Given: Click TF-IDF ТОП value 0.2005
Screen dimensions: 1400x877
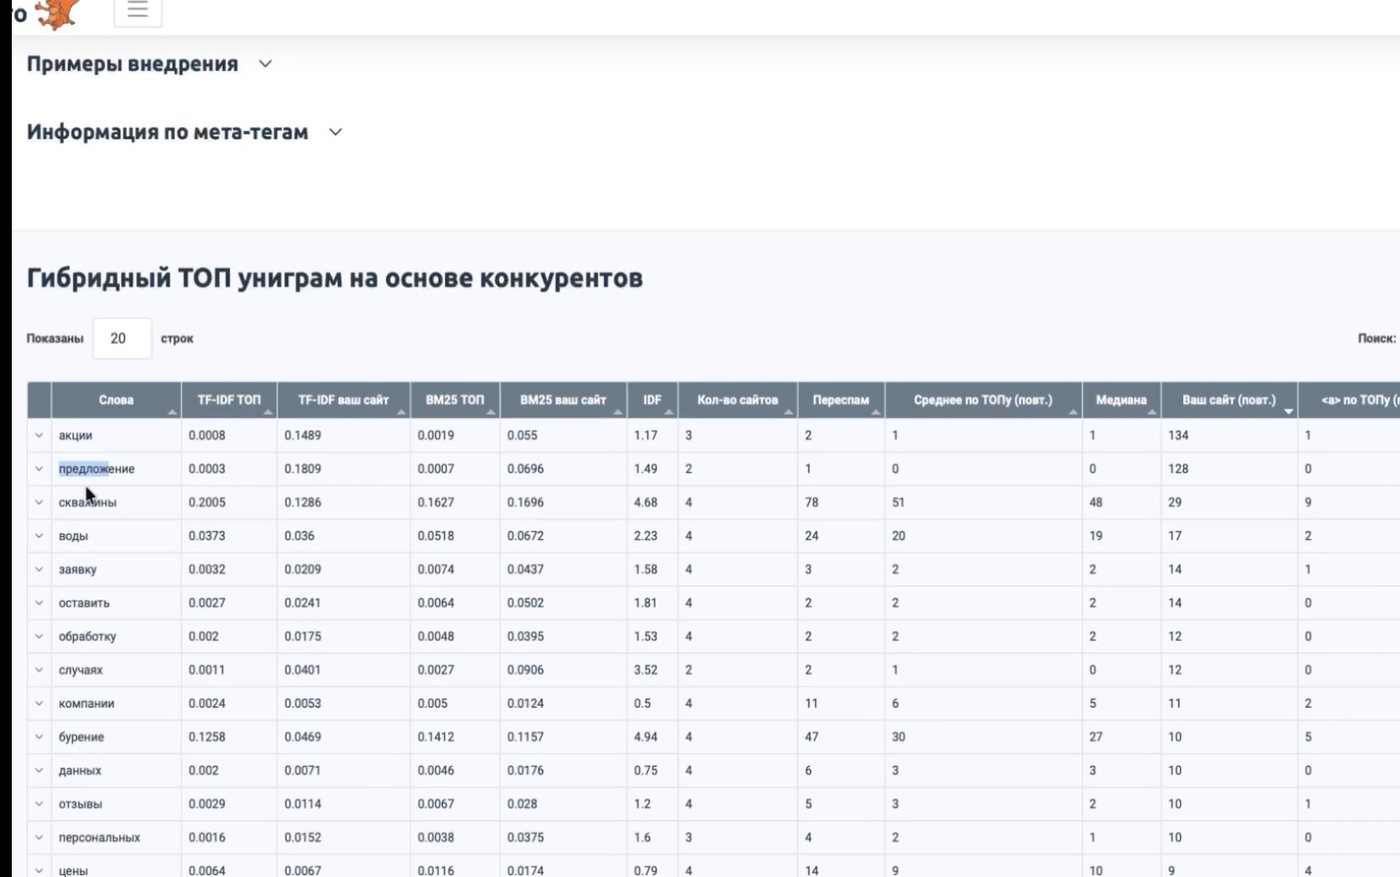Looking at the screenshot, I should pos(207,502).
